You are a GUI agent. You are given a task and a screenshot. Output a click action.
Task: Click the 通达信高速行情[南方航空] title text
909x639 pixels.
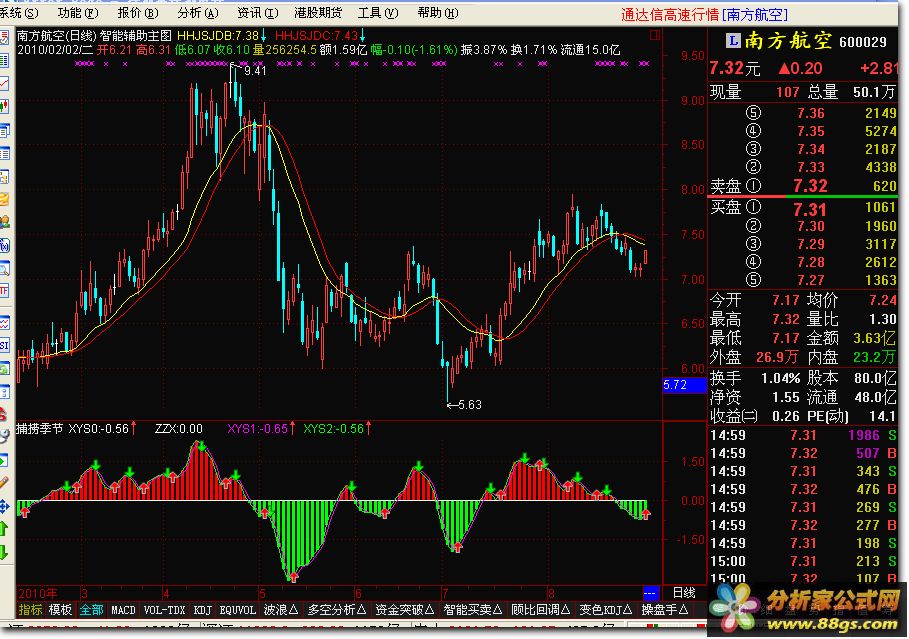[x=704, y=15]
